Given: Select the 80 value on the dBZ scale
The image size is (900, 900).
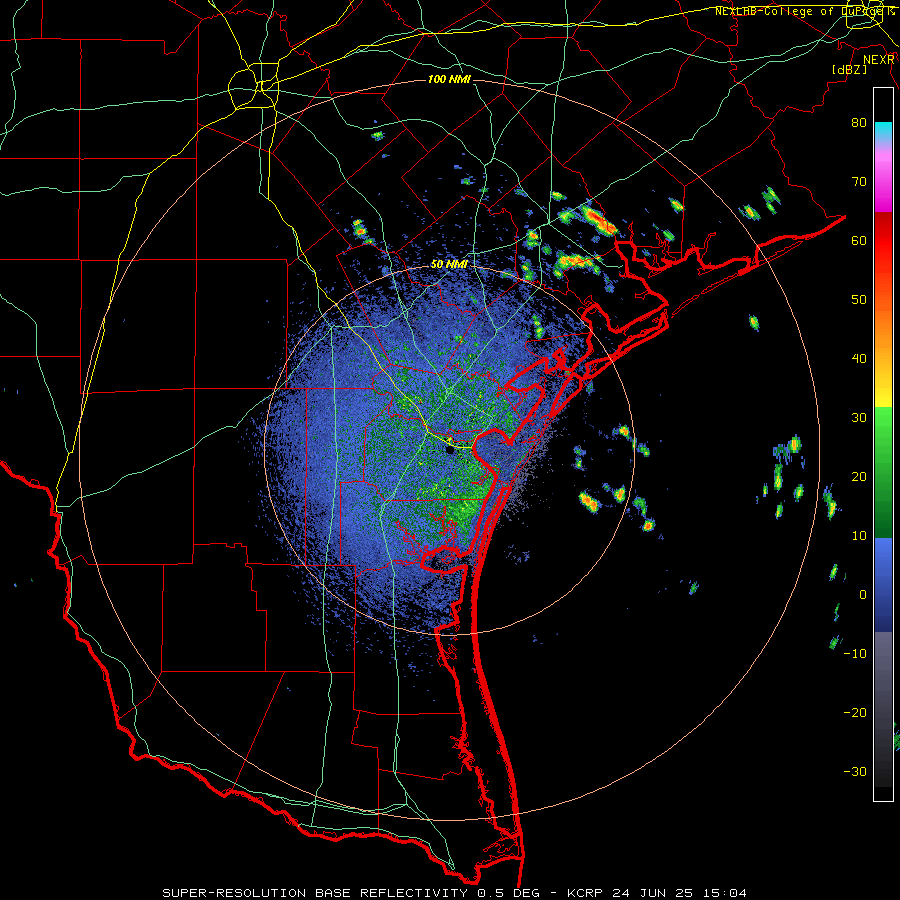Looking at the screenshot, I should [859, 122].
